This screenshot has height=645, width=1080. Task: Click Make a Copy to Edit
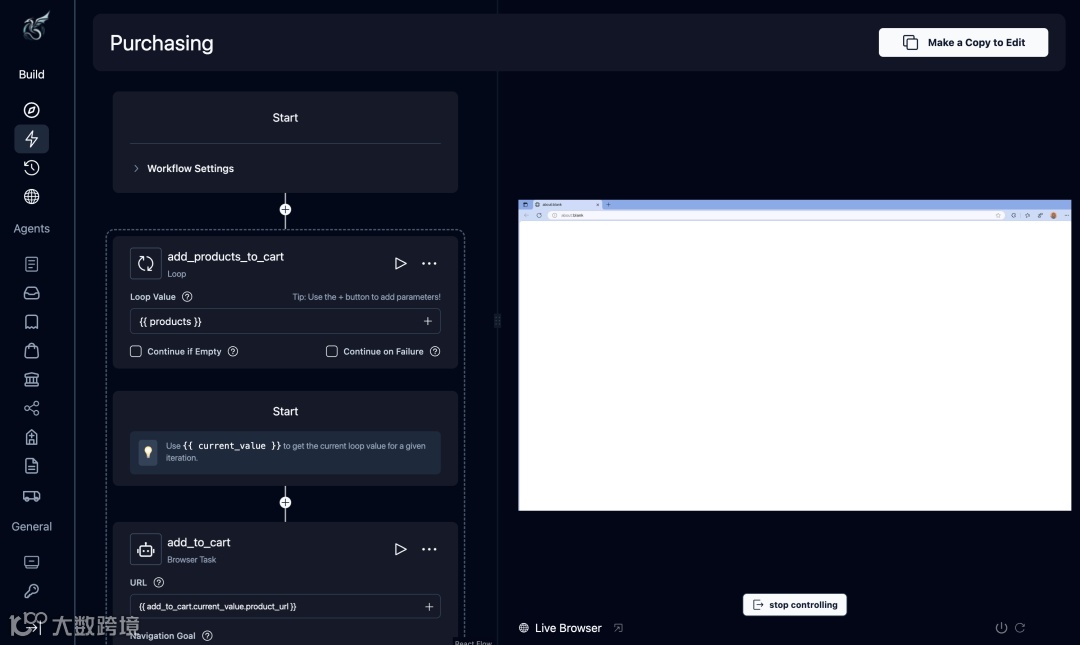pyautogui.click(x=963, y=43)
